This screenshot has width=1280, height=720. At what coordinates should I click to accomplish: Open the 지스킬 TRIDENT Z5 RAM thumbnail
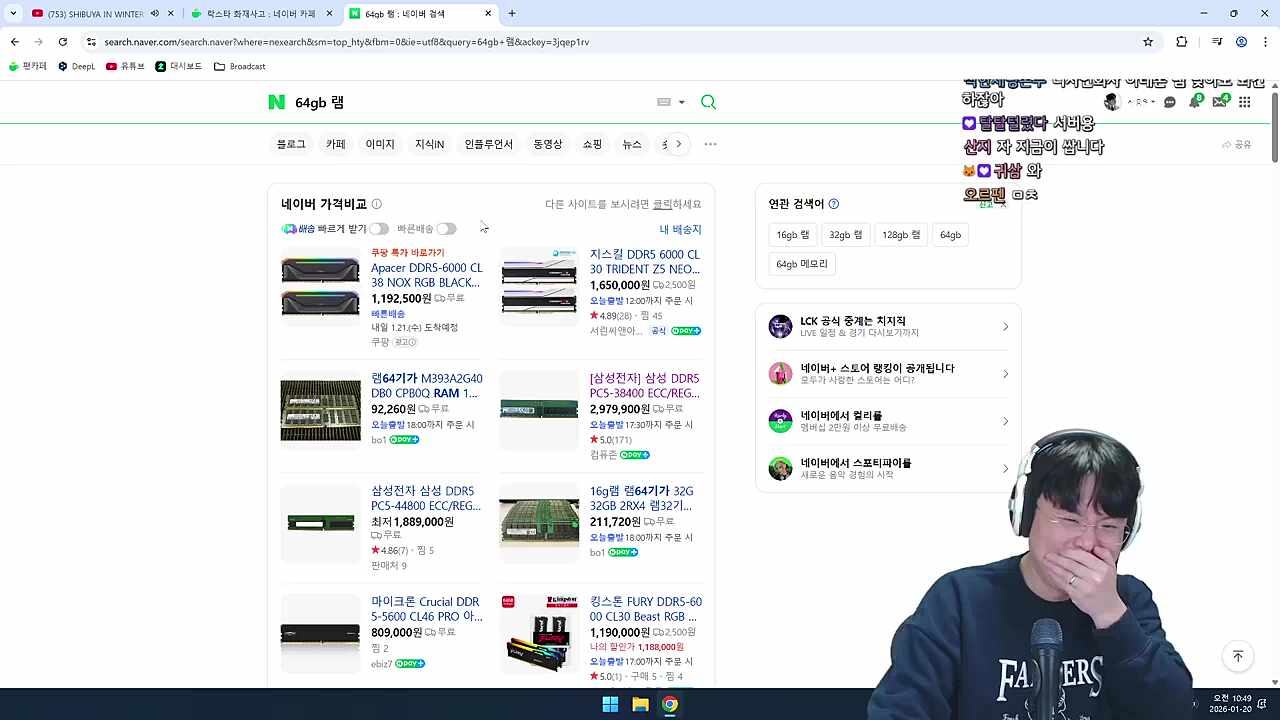point(539,287)
